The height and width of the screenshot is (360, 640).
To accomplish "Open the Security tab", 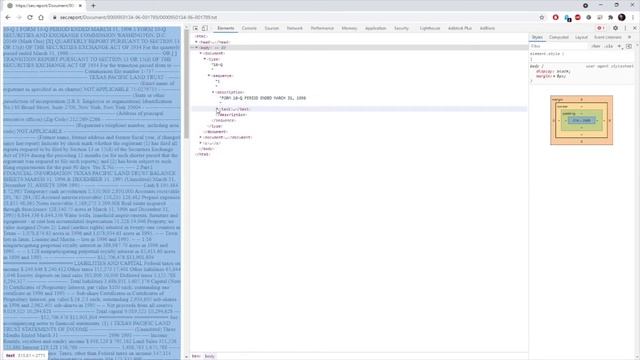I will pyautogui.click(x=401, y=28).
